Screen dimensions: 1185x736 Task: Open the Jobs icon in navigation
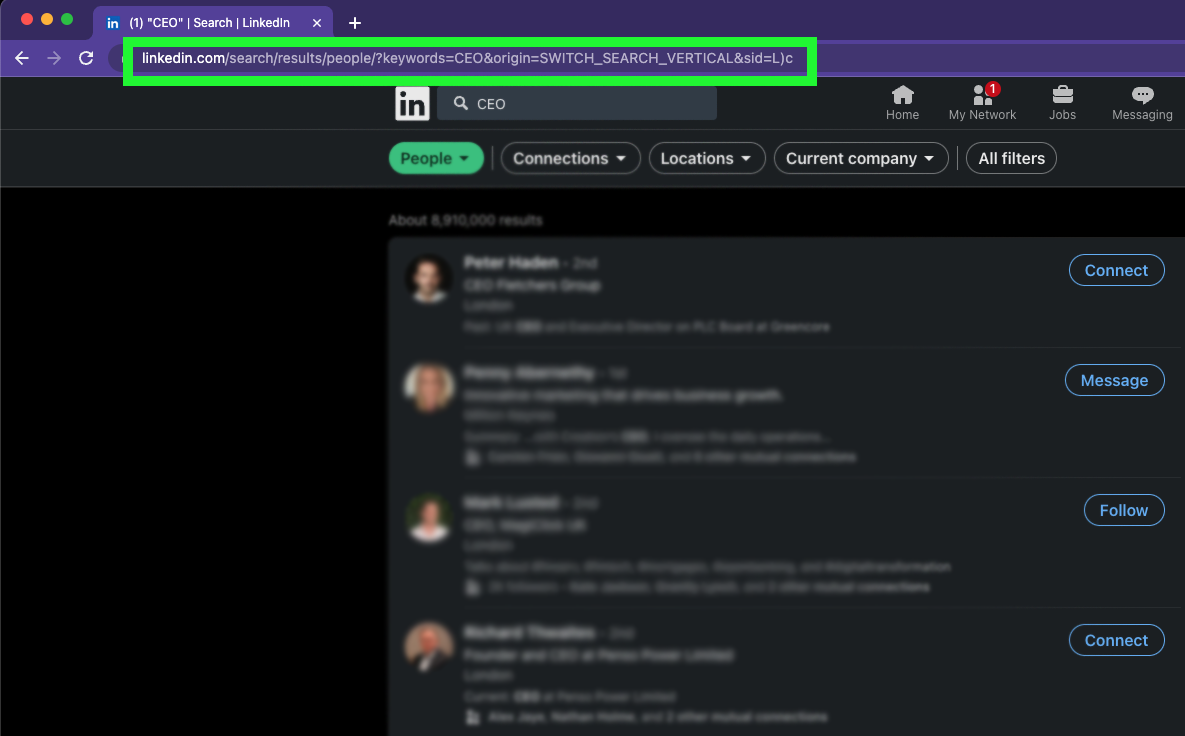coord(1062,102)
